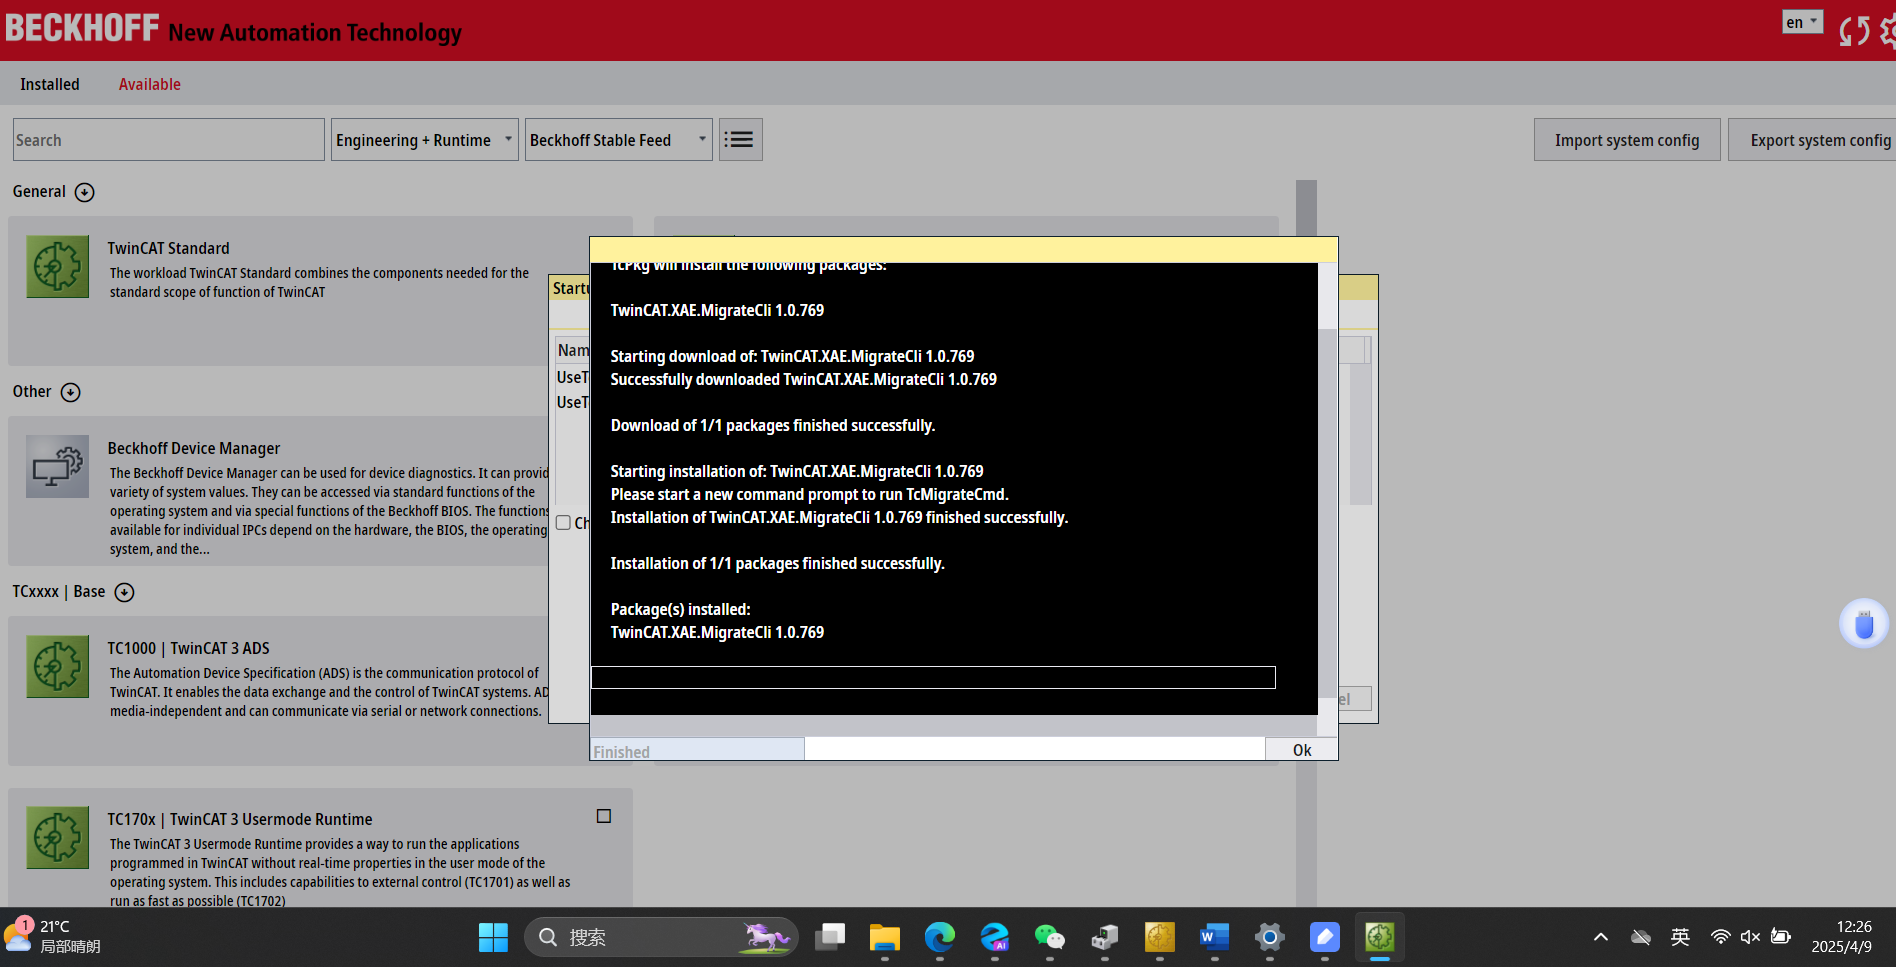
Task: Click the Wi-Fi network tray icon
Action: click(1720, 937)
